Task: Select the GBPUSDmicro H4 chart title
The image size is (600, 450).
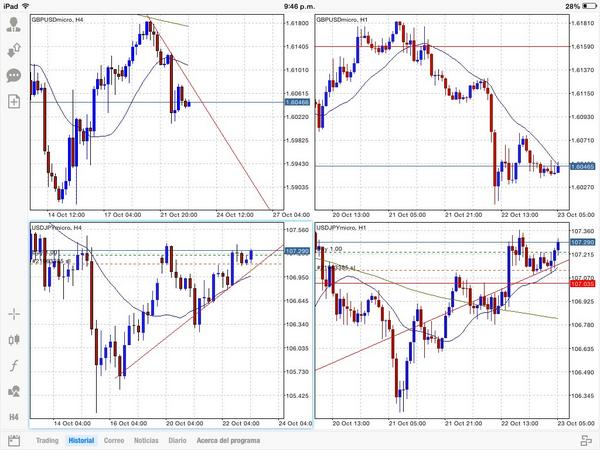Action: point(57,19)
